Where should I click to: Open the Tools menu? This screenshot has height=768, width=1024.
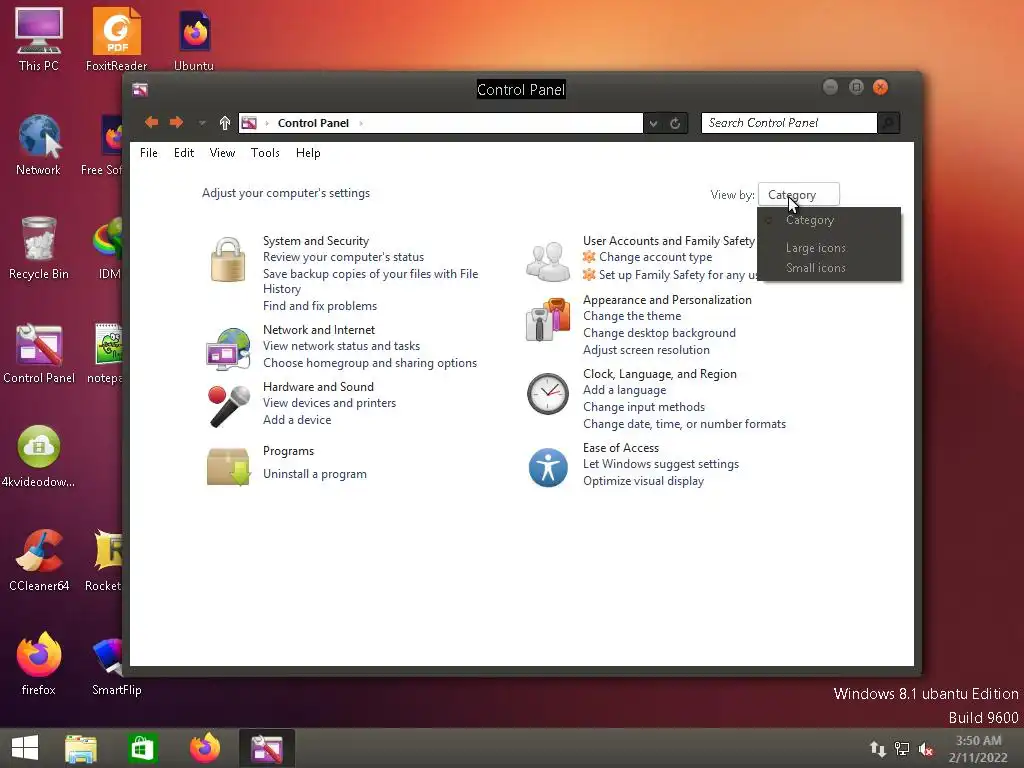coord(265,153)
